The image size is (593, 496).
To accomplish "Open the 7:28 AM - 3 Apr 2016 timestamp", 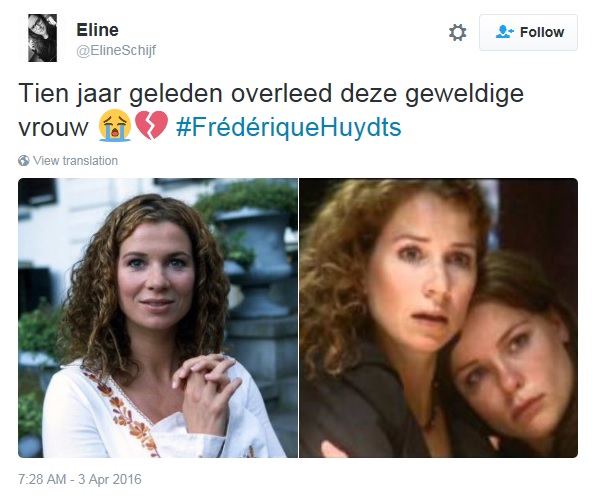I will [x=80, y=479].
